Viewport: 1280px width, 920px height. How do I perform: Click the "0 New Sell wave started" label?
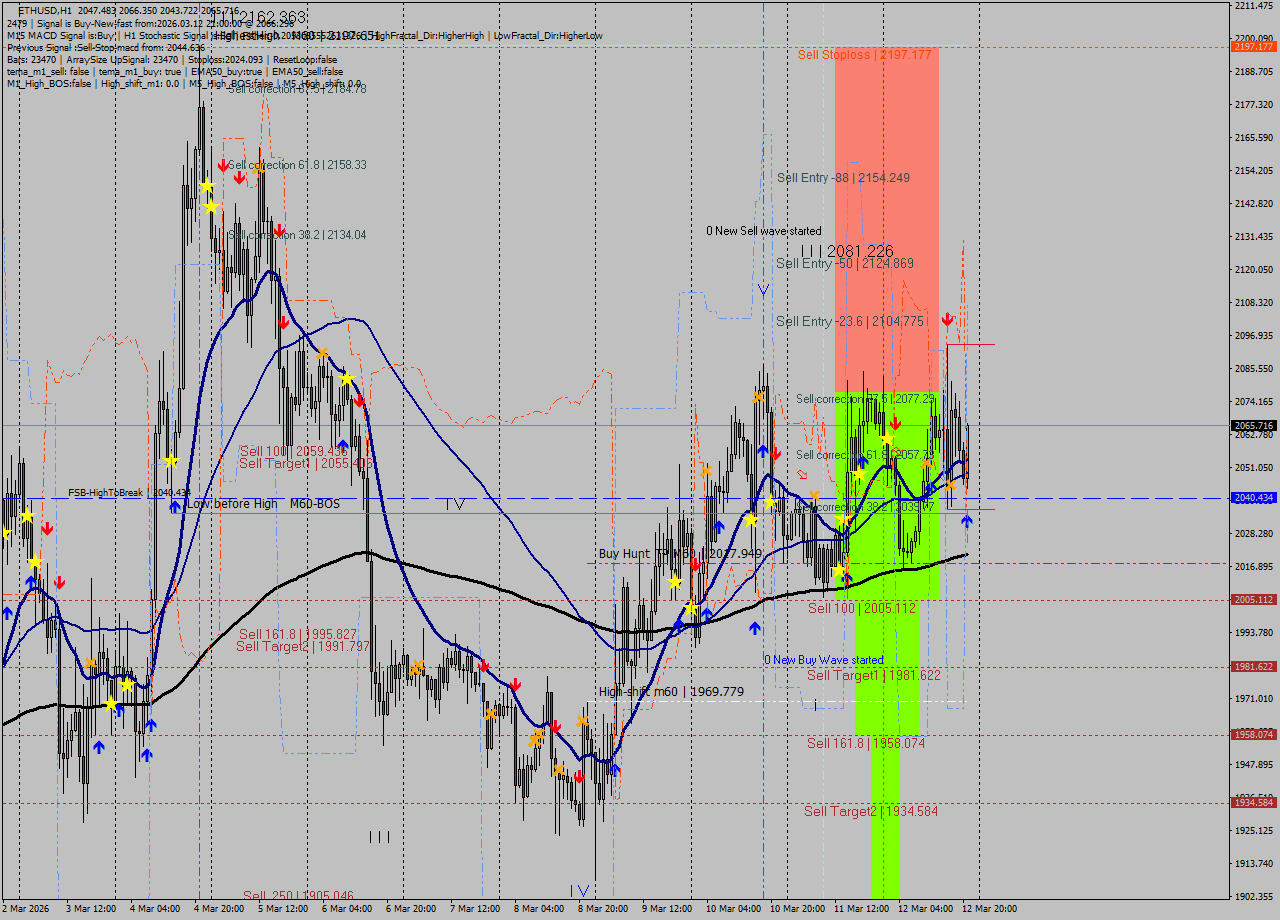click(764, 231)
